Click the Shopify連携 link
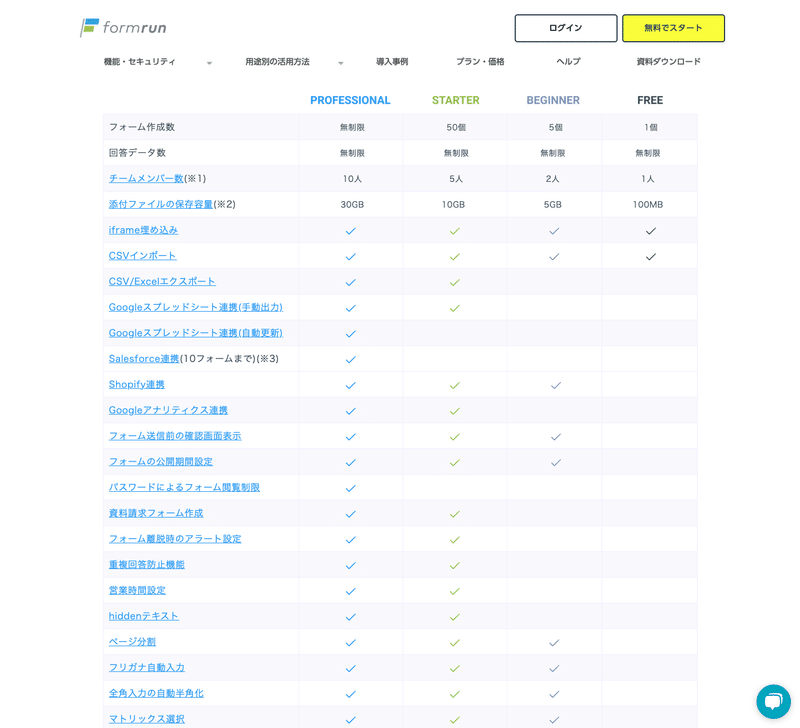800x728 pixels. coord(136,385)
